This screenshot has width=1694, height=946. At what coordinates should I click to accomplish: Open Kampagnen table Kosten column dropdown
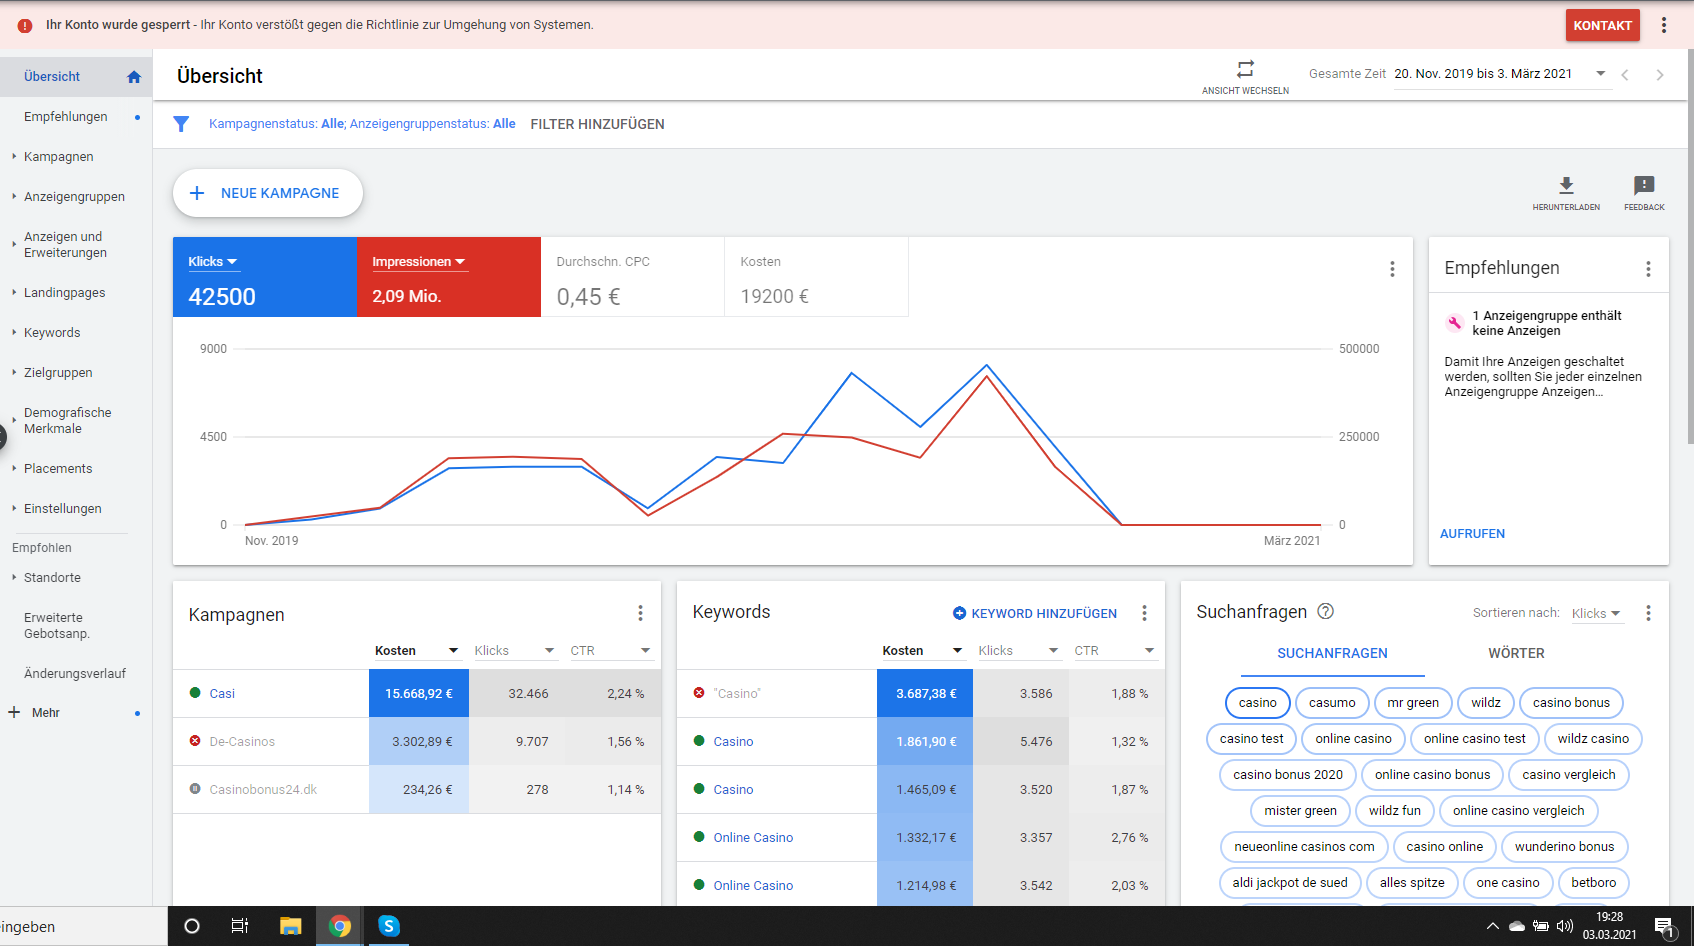click(453, 651)
